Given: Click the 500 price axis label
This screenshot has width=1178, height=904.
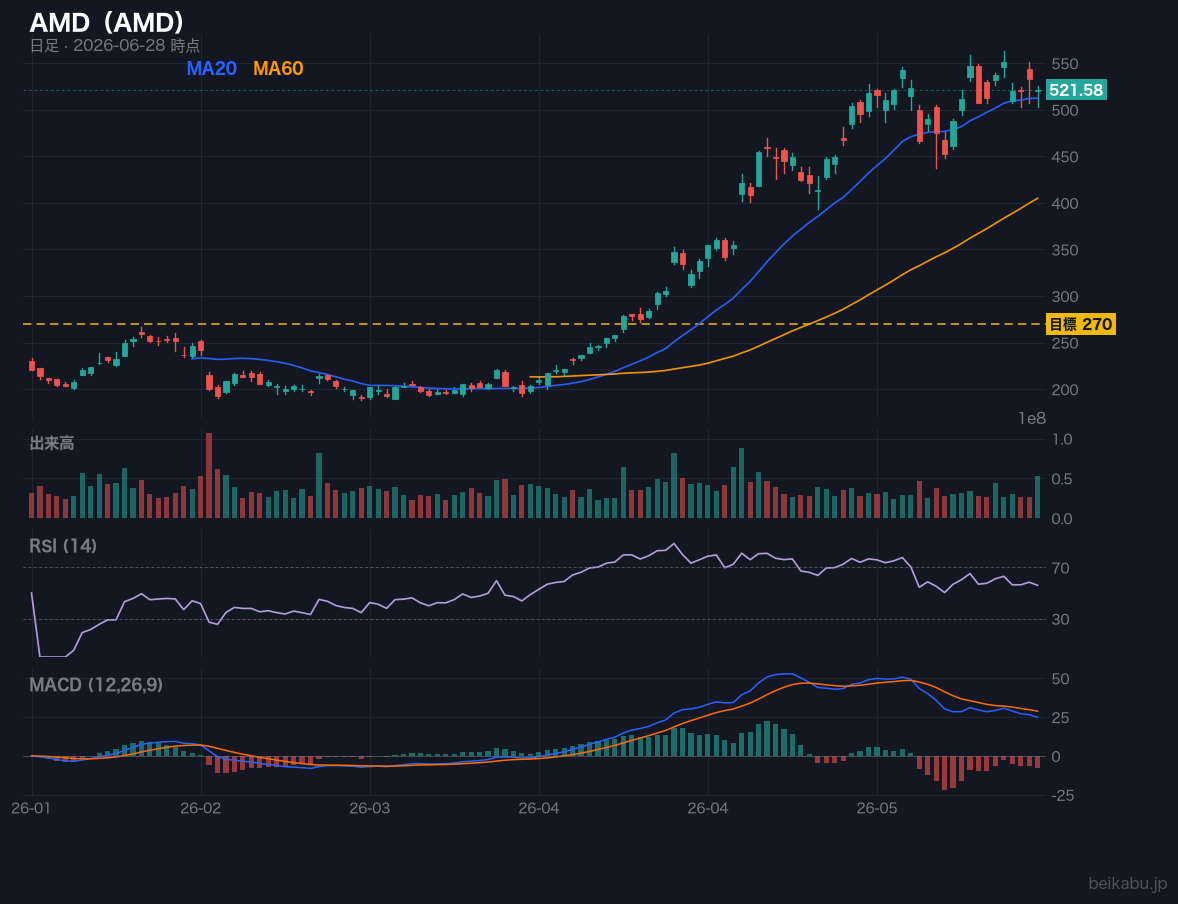Looking at the screenshot, I should [x=1065, y=110].
